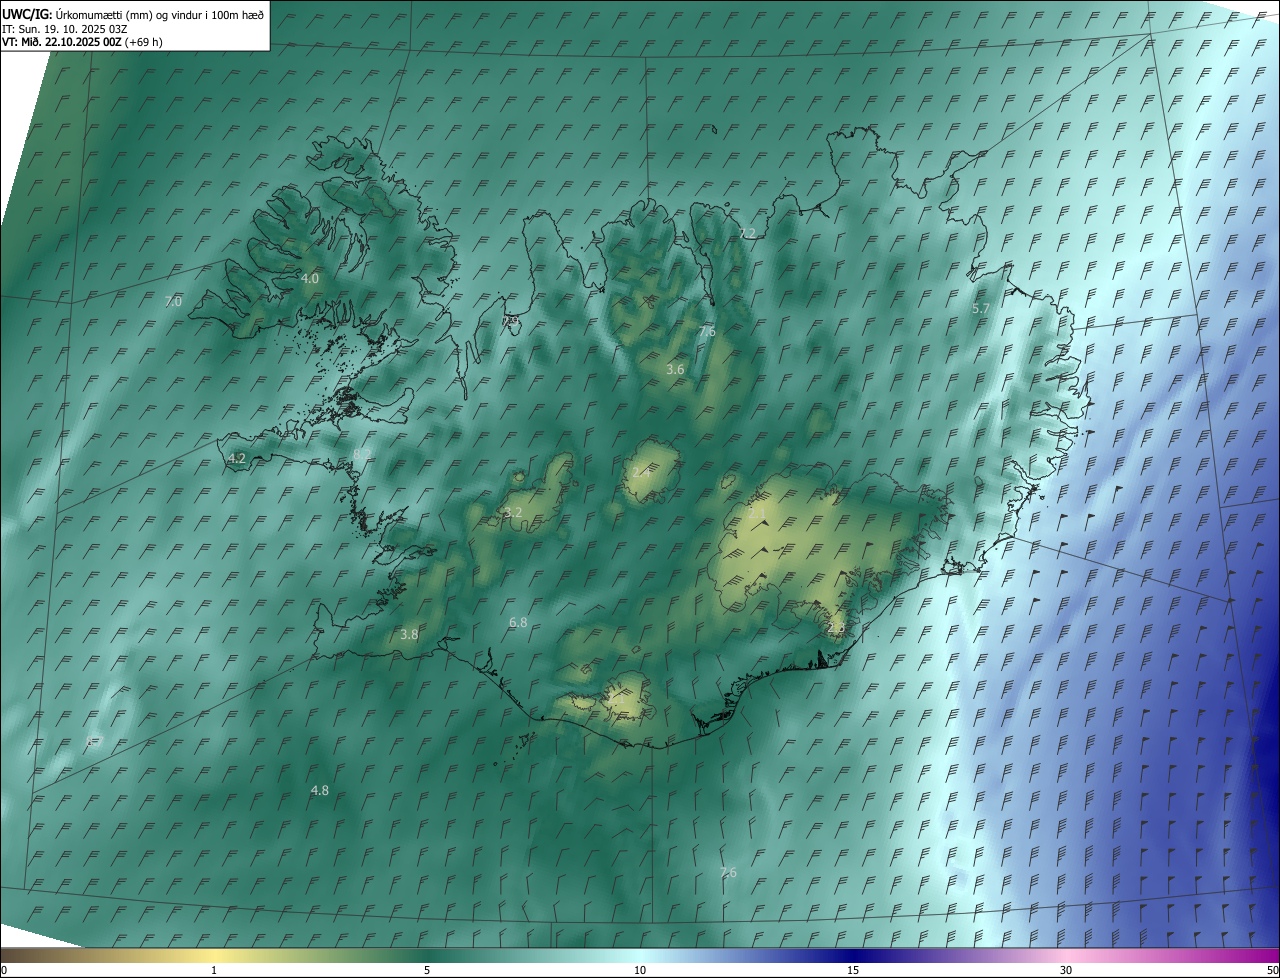
Task: Click the 4.0 value label on the map
Action: [x=310, y=278]
